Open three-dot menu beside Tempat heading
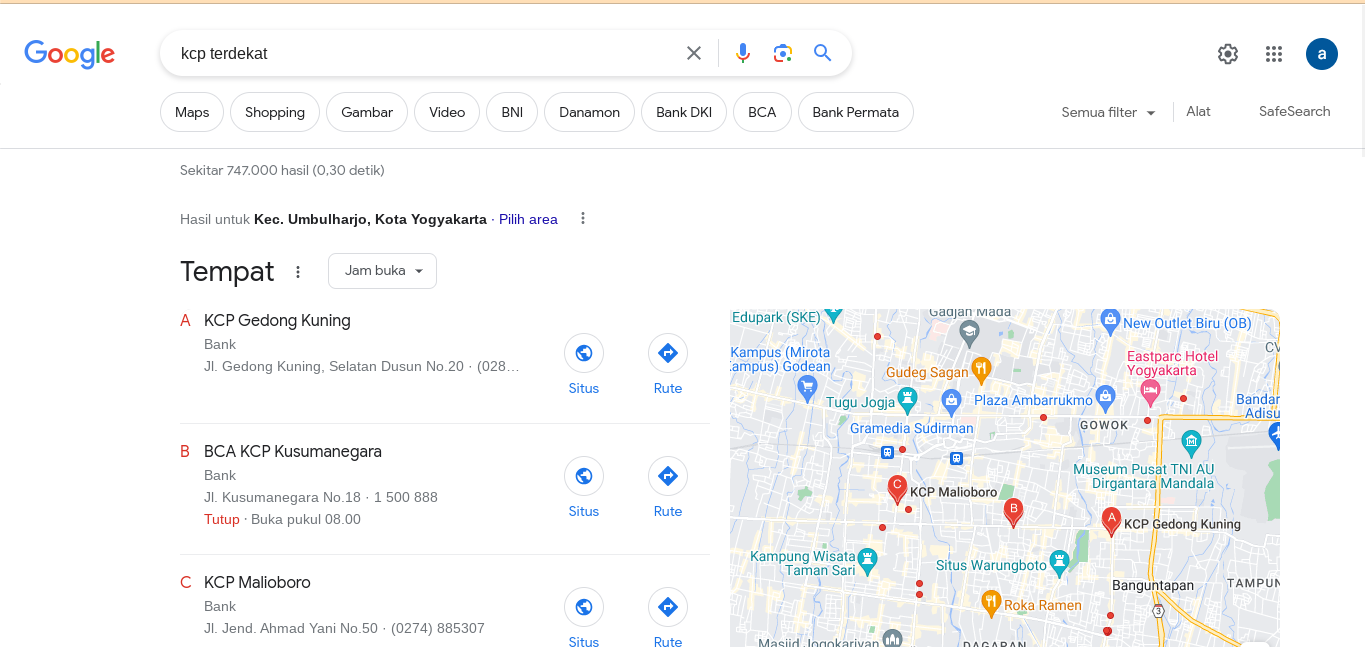 pos(297,272)
